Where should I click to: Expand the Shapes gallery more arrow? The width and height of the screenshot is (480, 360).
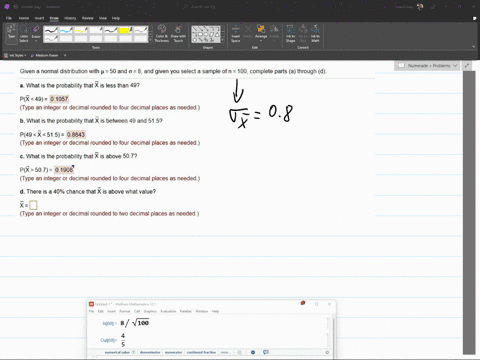[223, 40]
